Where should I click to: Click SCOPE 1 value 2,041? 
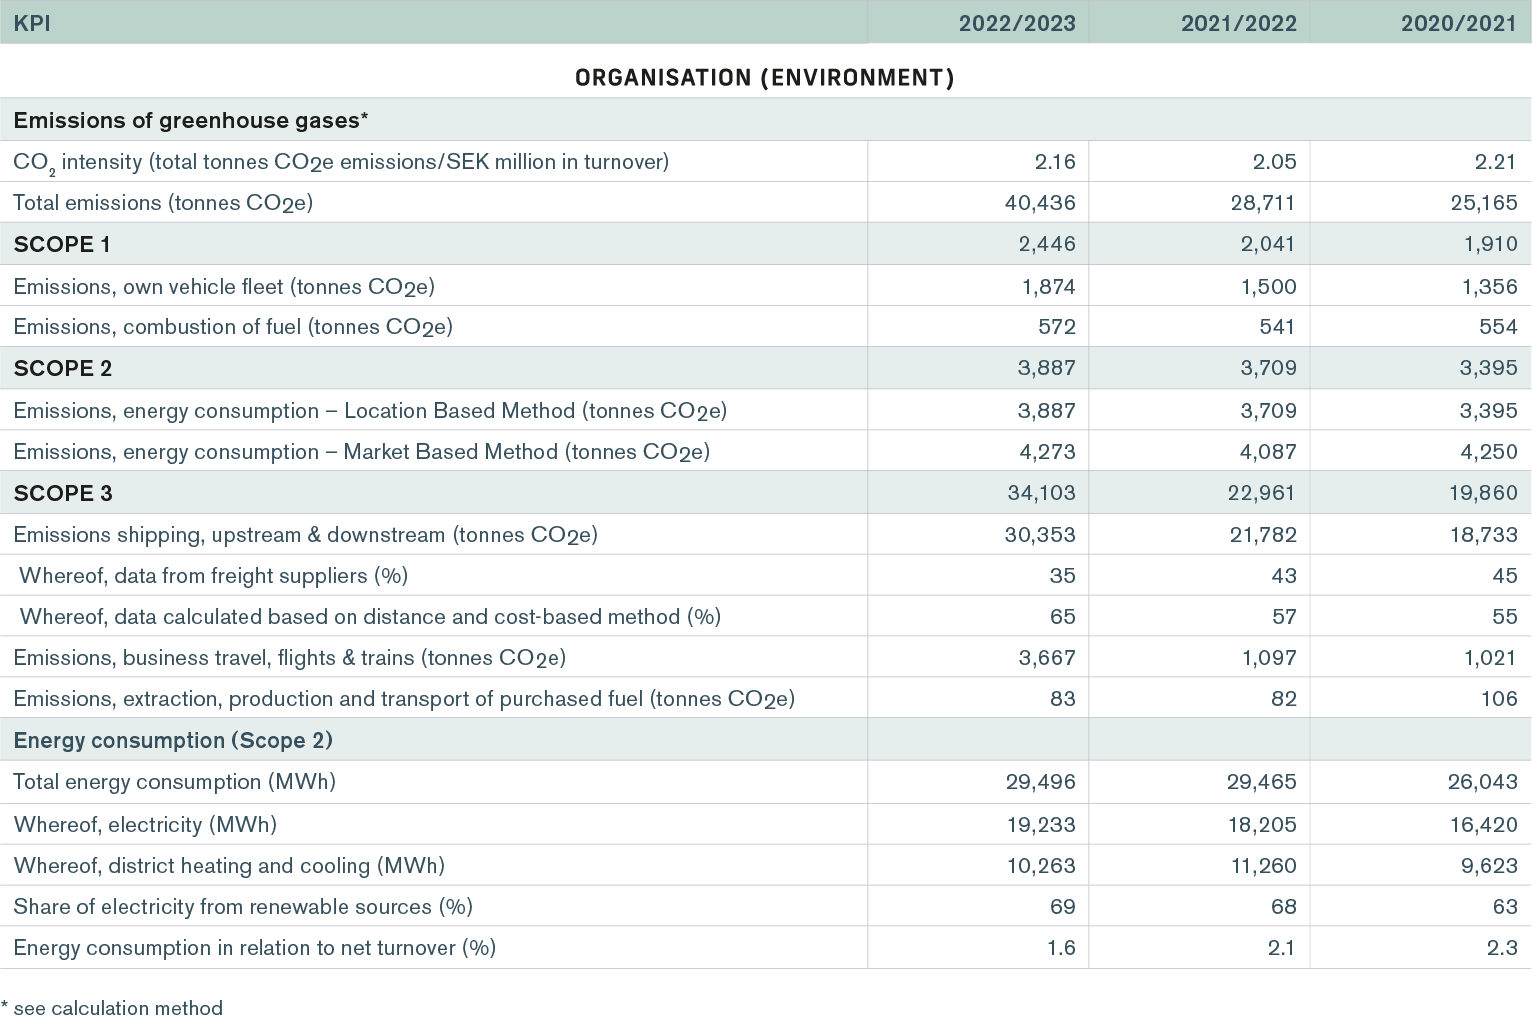coord(1268,244)
